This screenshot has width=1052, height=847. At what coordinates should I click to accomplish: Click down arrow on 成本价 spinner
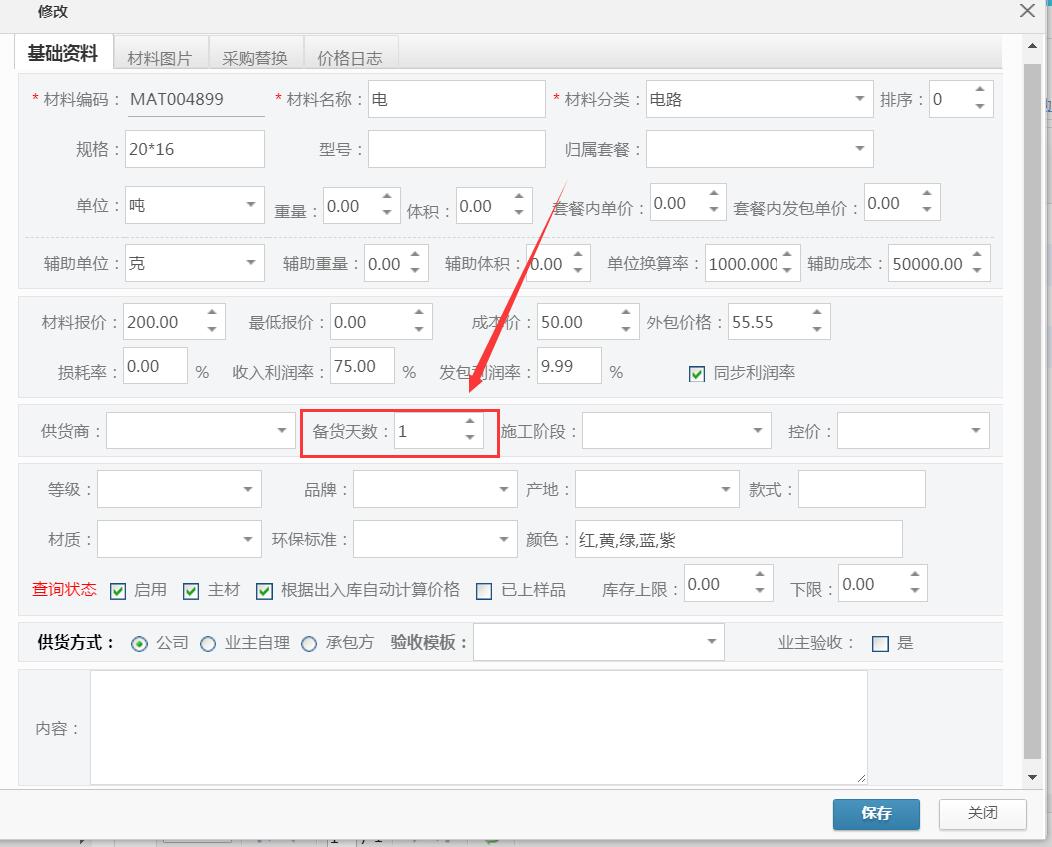pos(625,330)
